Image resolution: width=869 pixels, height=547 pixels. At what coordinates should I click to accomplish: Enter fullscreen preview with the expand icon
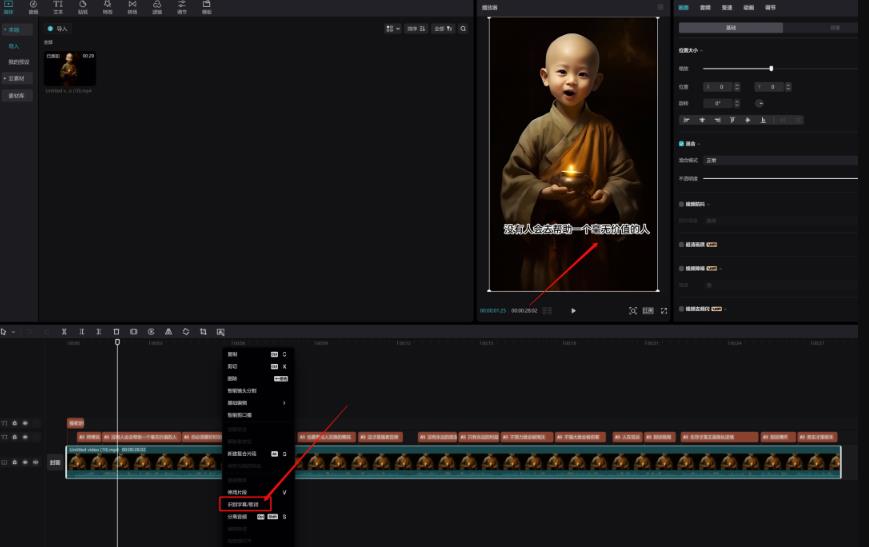click(663, 311)
